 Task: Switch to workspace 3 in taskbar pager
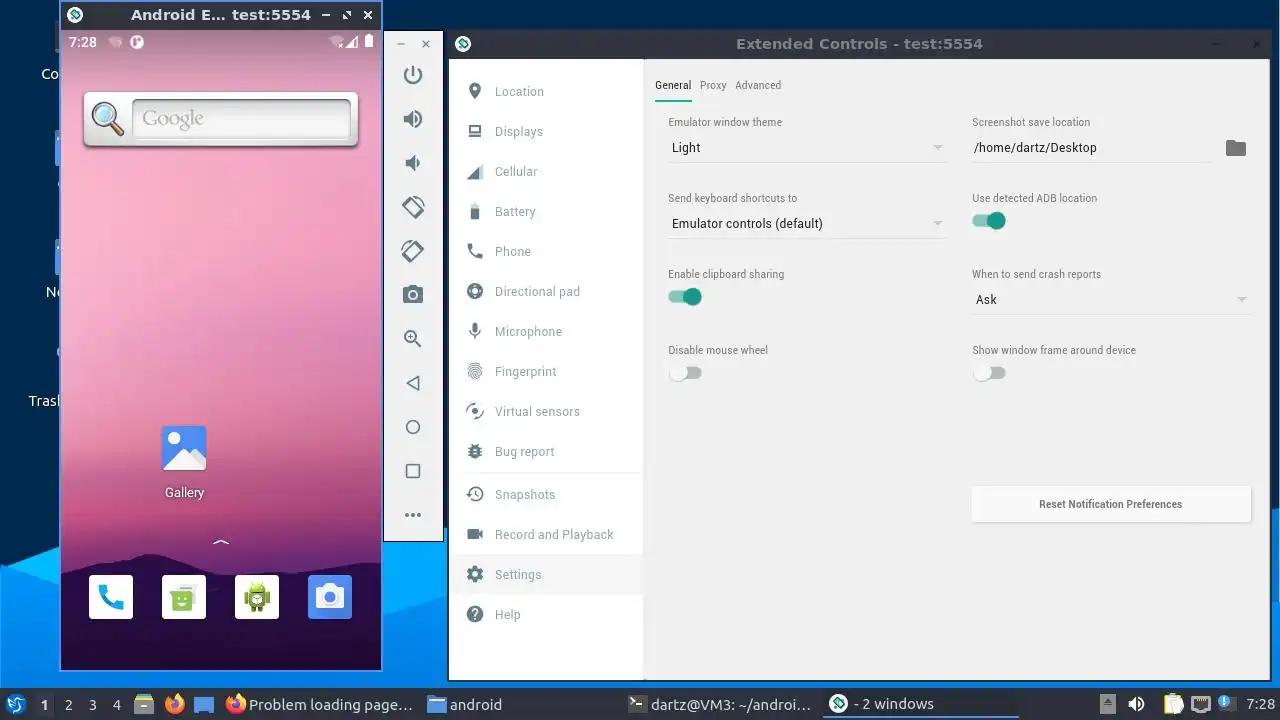93,705
